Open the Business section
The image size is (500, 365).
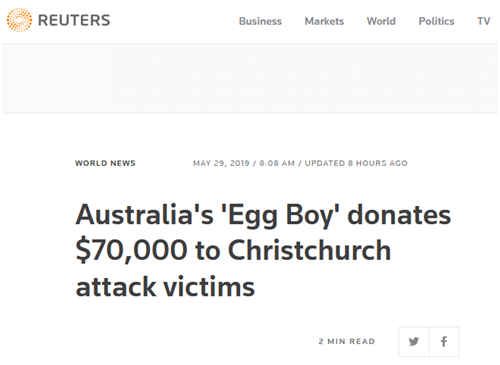[260, 21]
